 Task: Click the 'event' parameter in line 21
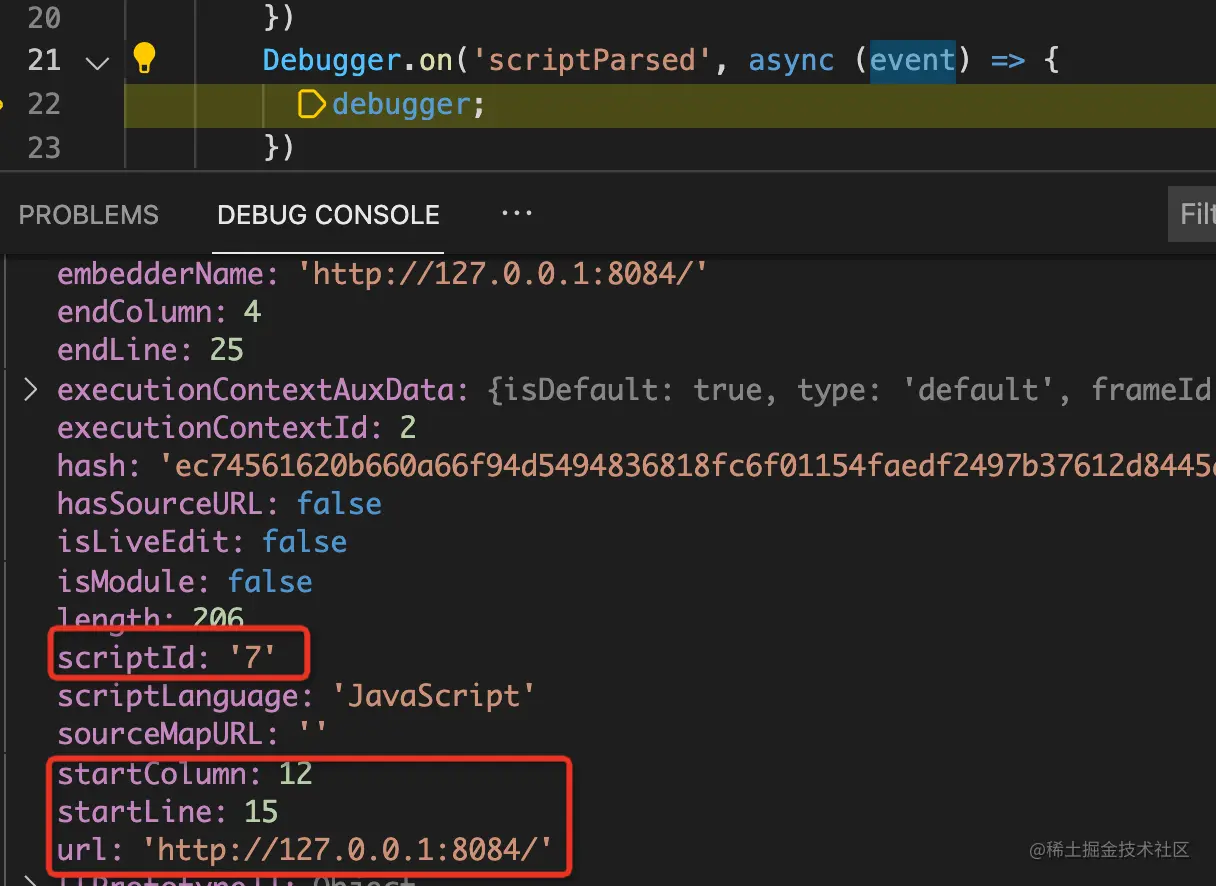[x=912, y=60]
